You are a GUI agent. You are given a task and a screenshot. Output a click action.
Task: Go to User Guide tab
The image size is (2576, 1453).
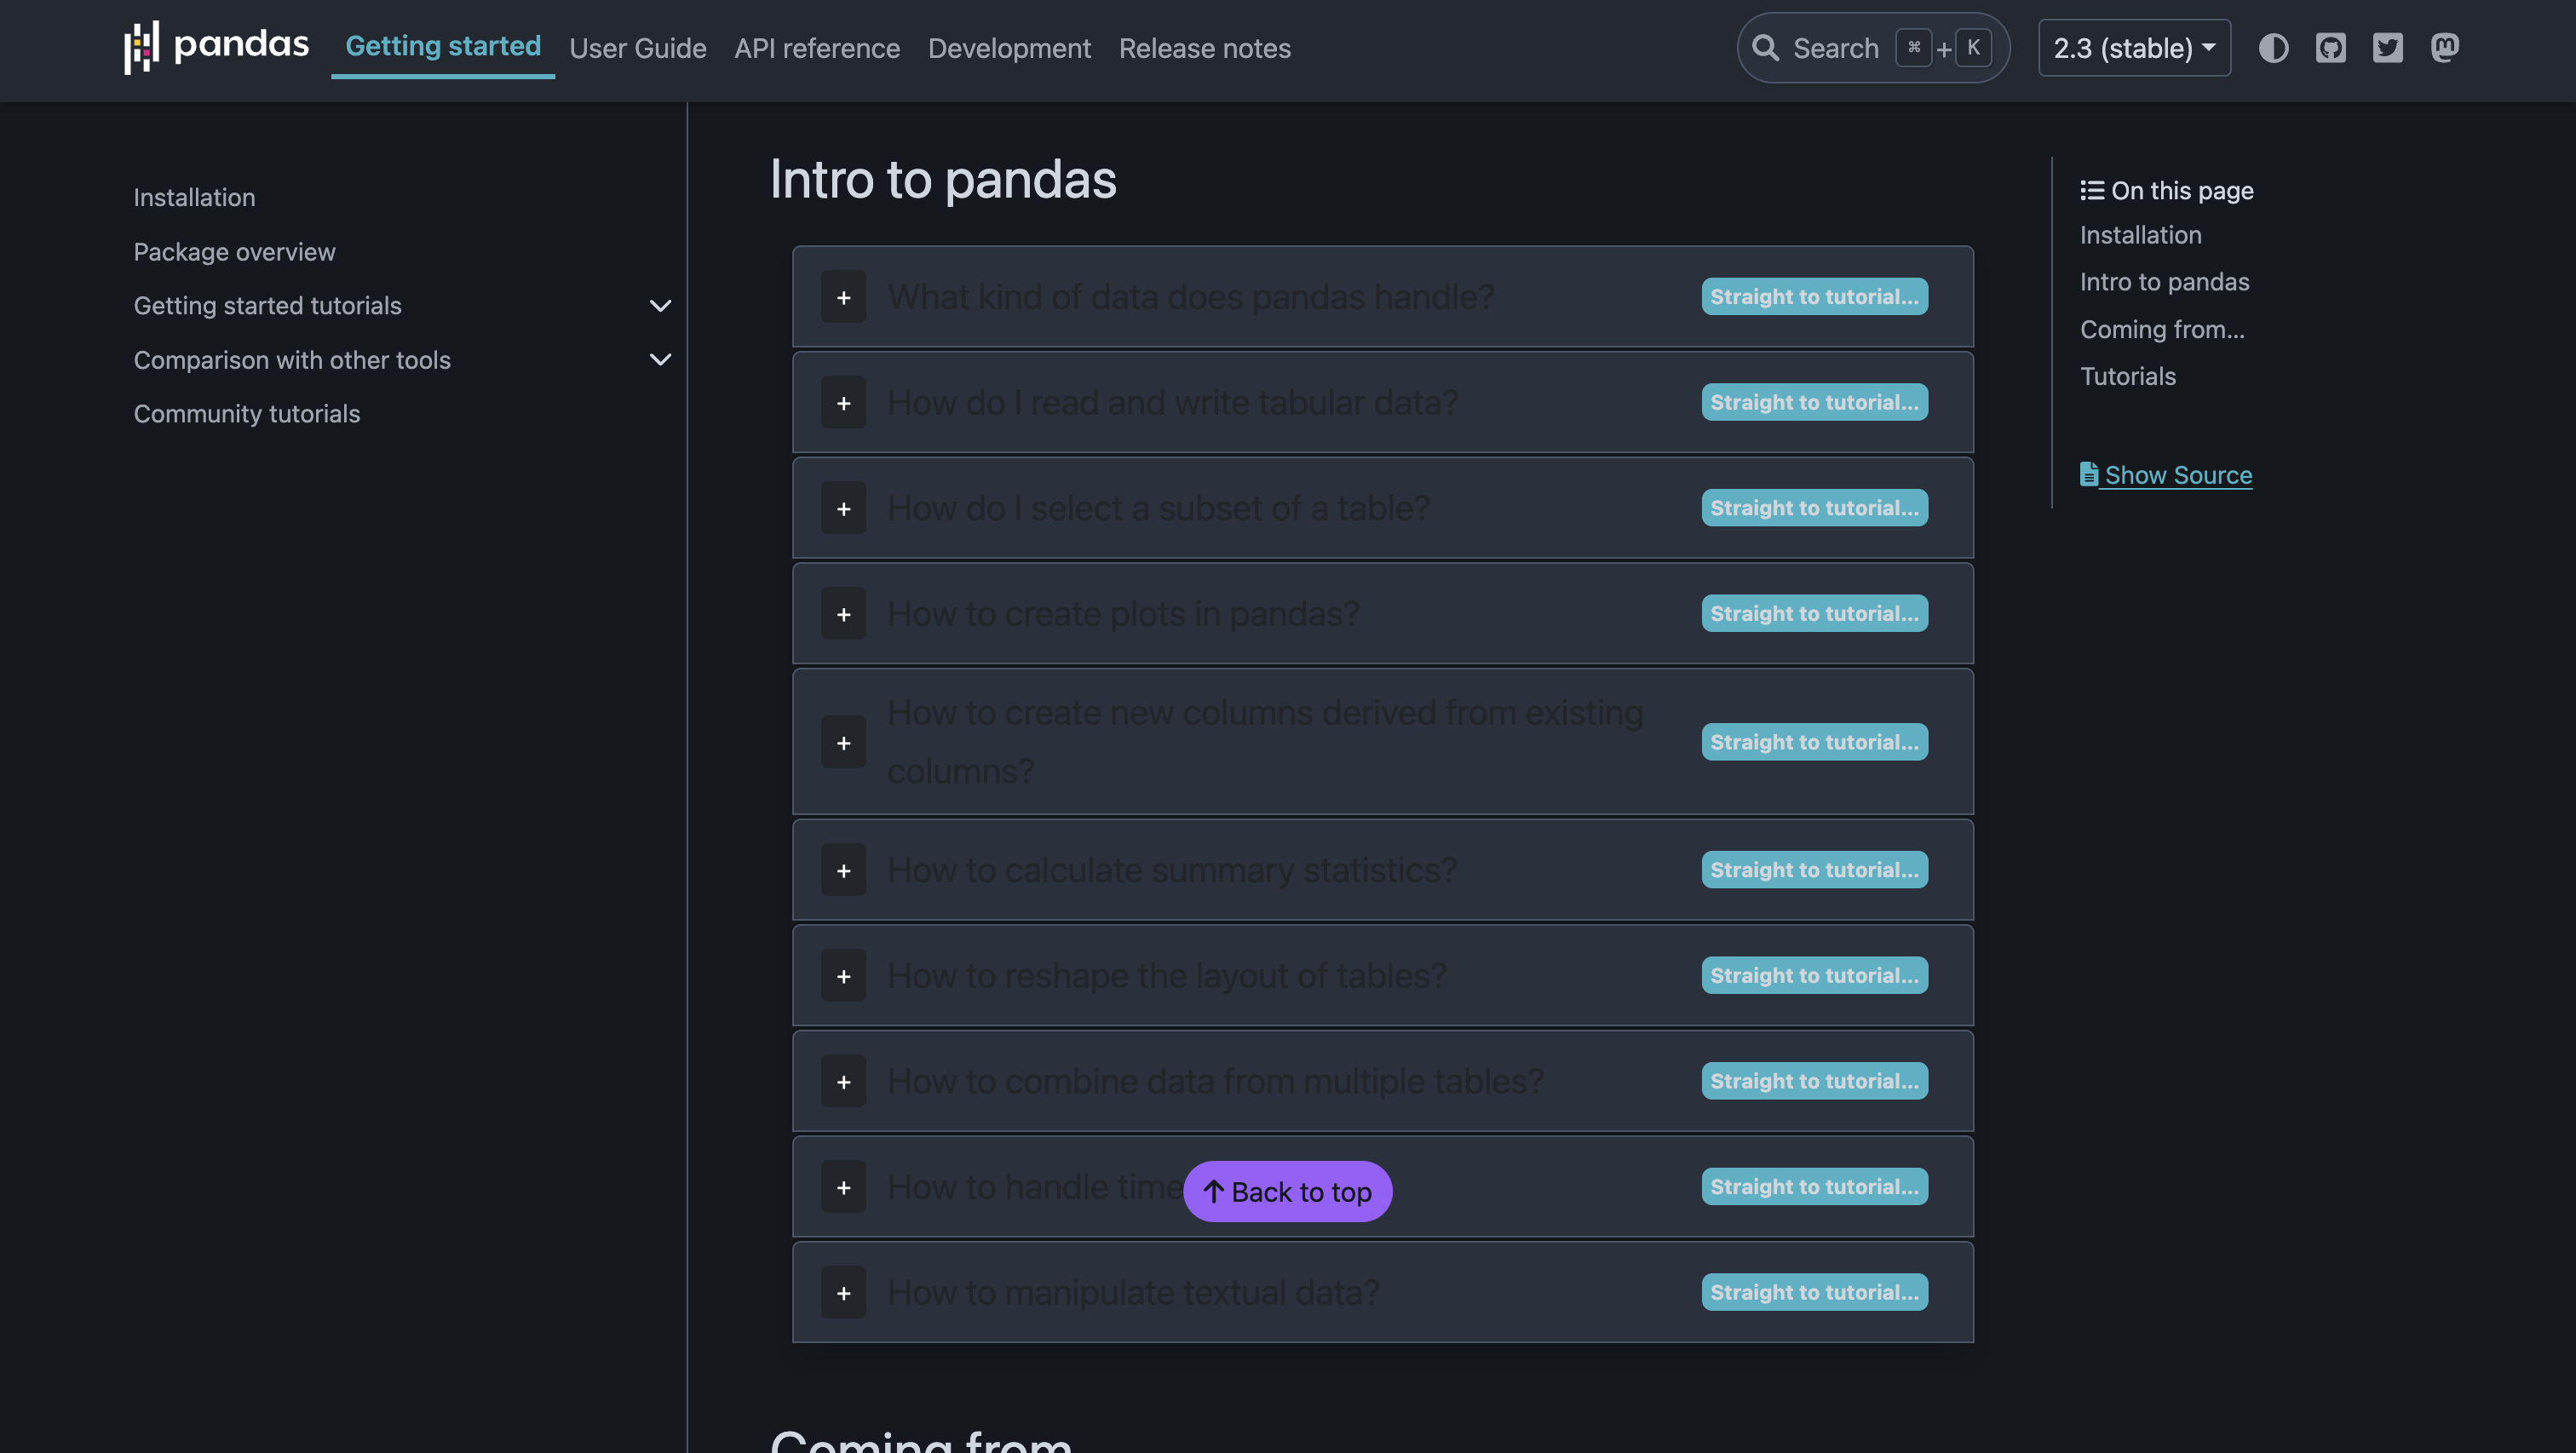(638, 48)
